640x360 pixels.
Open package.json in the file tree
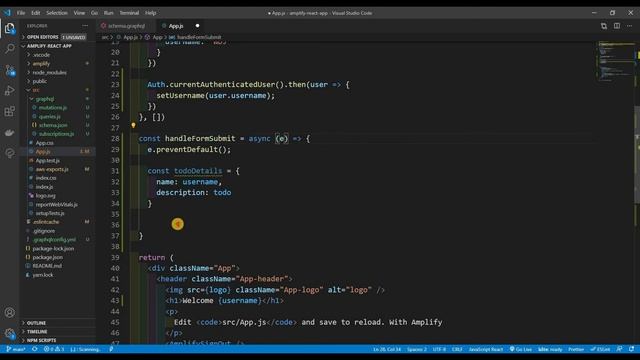47,257
